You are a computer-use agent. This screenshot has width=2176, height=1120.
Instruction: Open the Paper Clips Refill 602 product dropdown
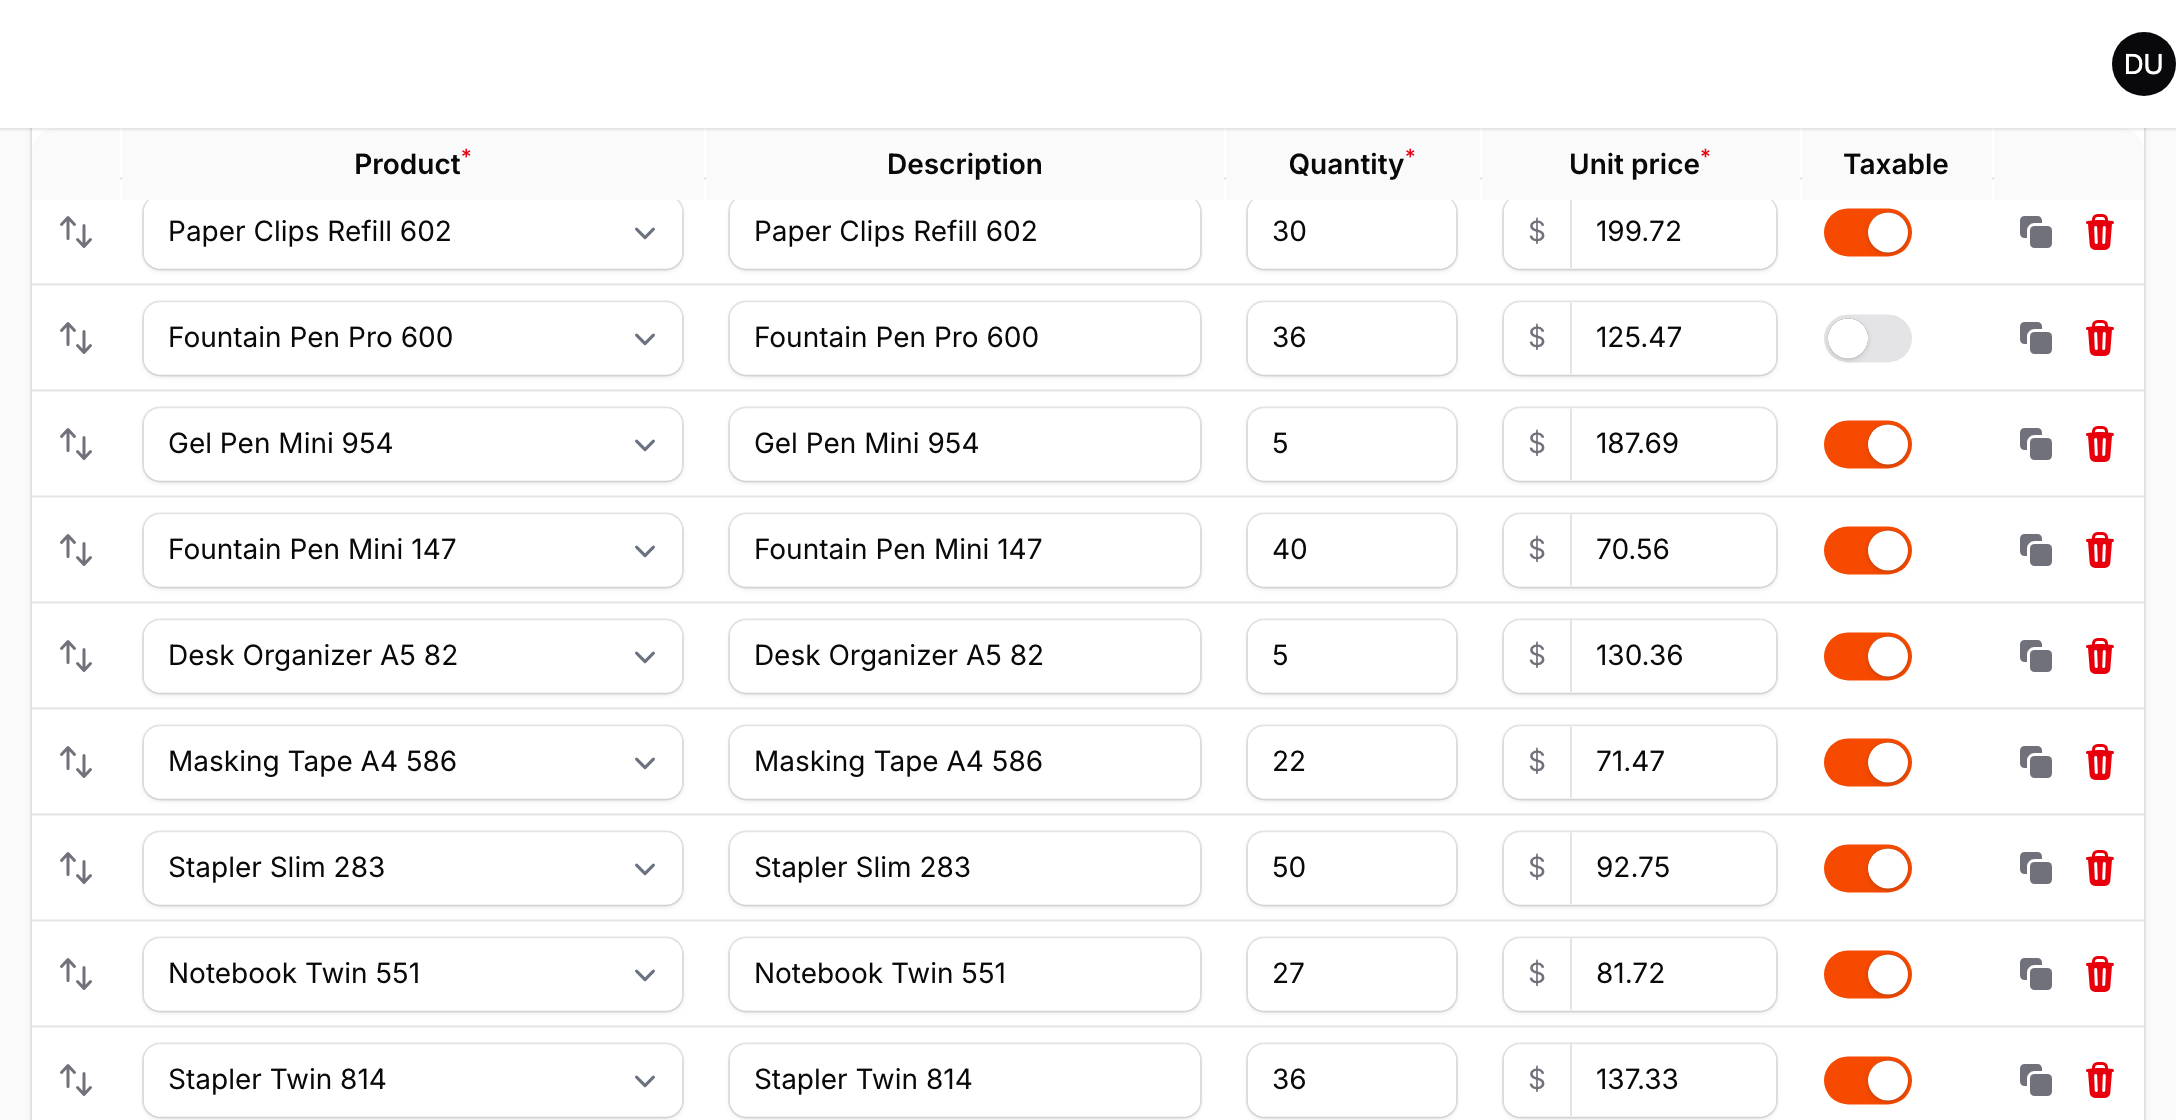[413, 232]
